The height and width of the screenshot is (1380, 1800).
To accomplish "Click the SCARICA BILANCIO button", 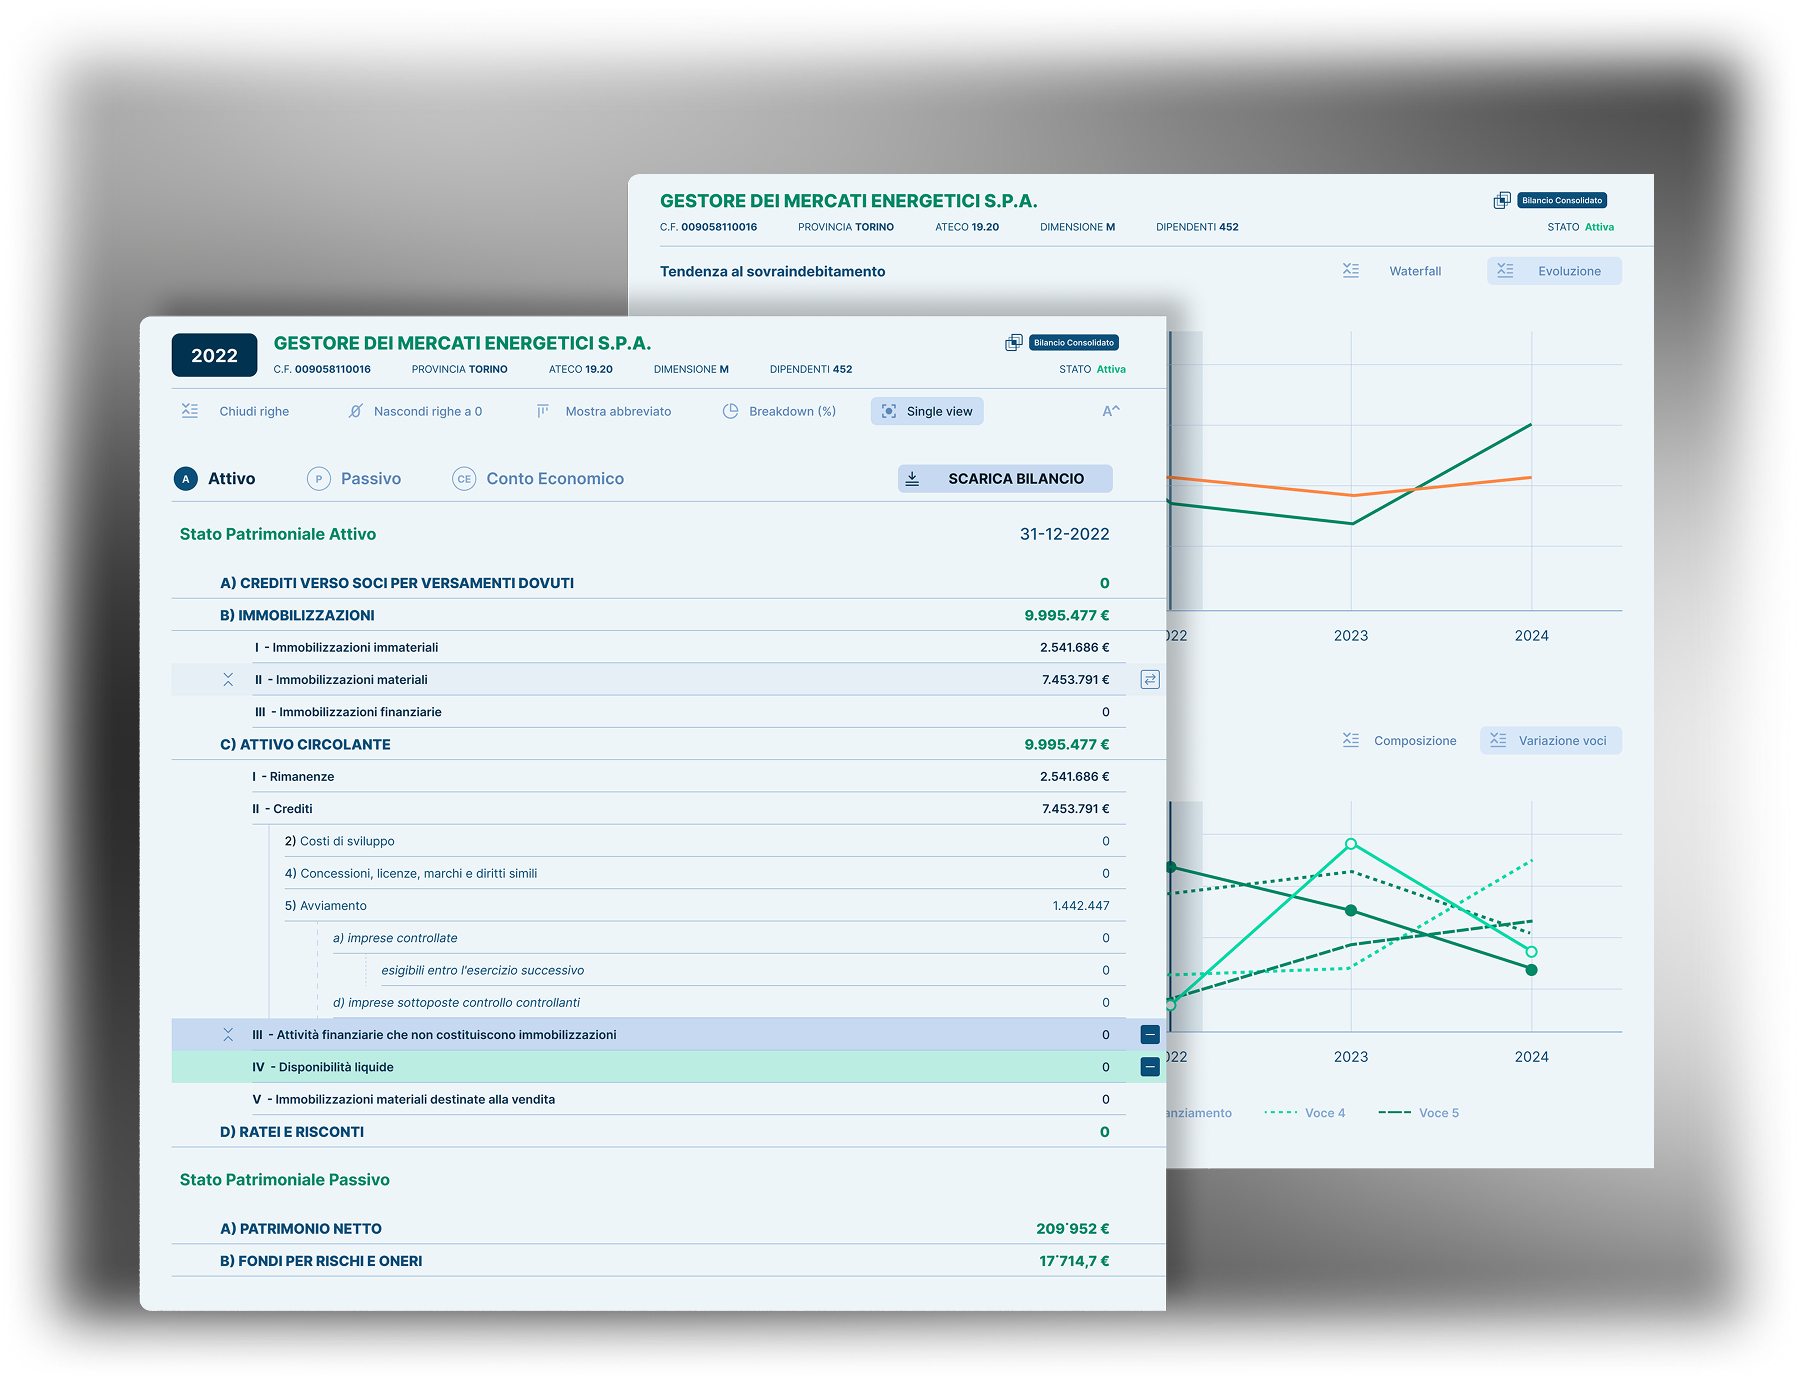I will [x=1004, y=479].
